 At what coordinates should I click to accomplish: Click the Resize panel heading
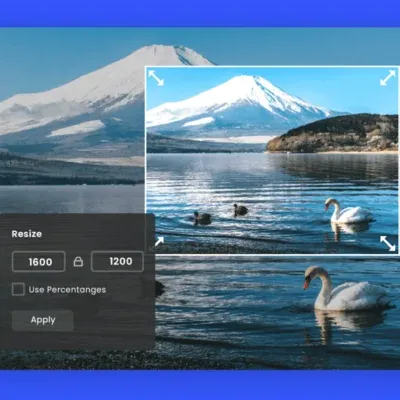[x=27, y=234]
